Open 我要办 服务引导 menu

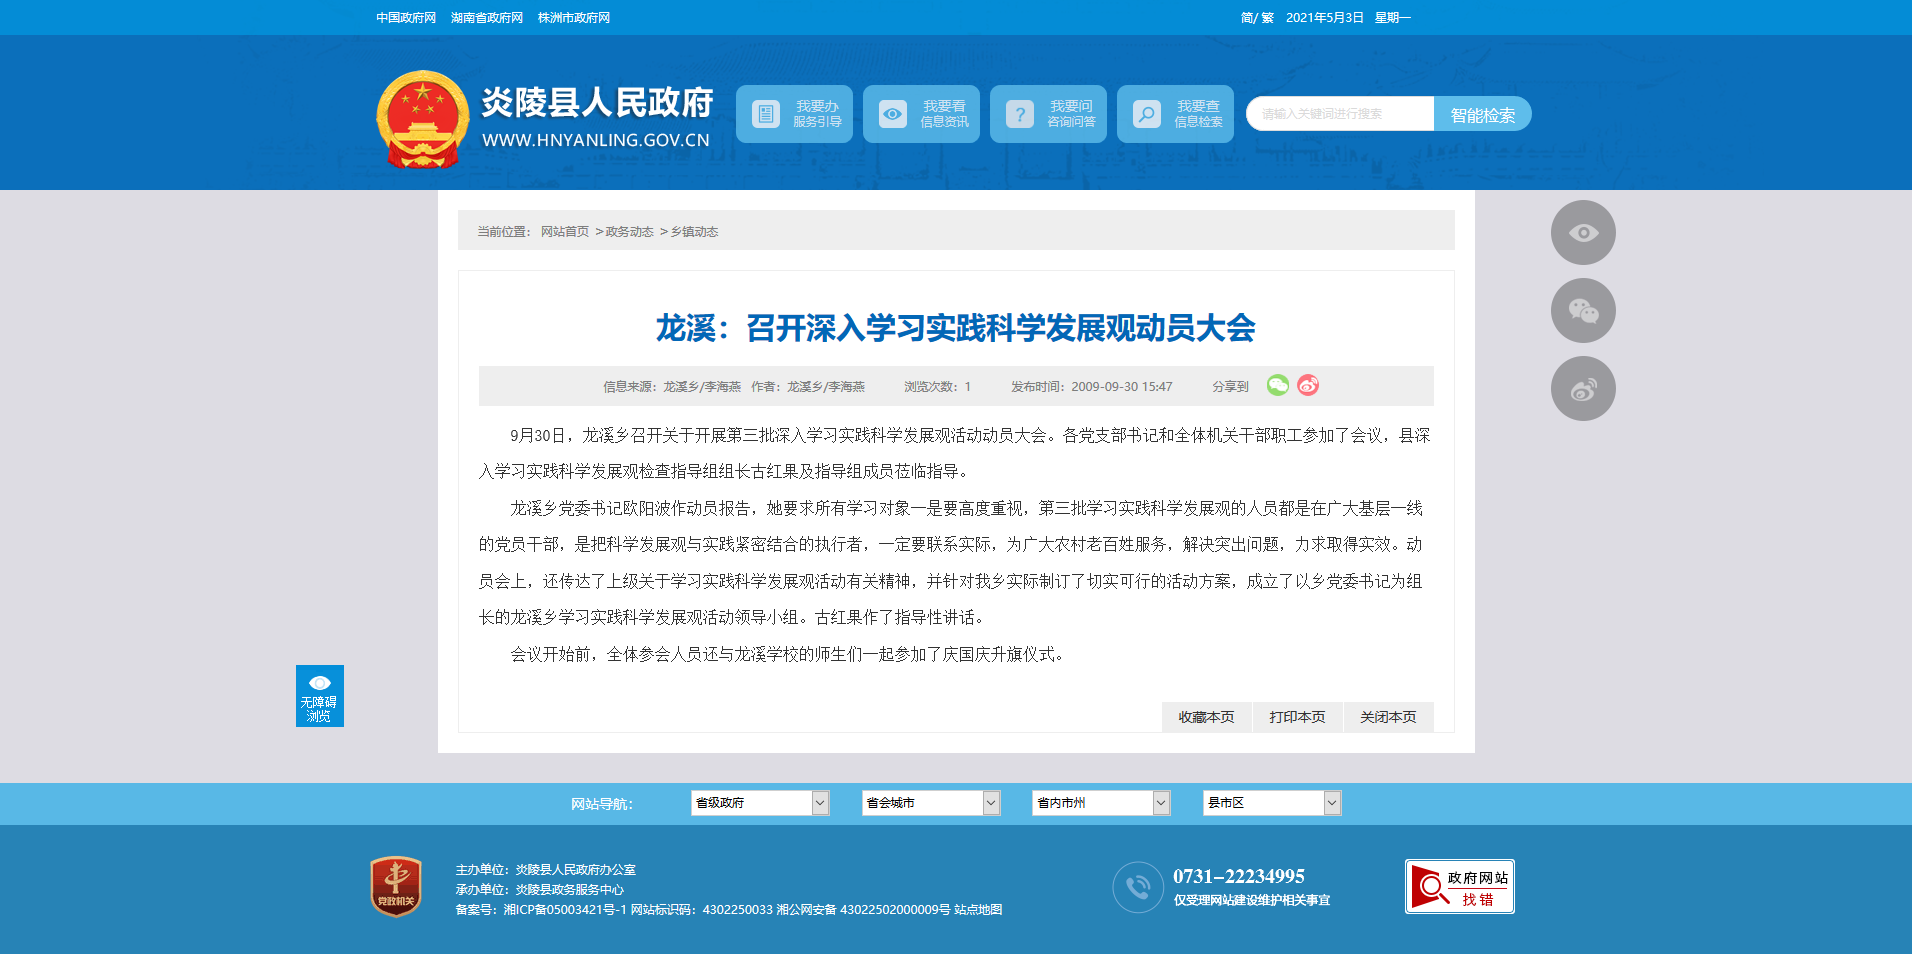[x=794, y=114]
